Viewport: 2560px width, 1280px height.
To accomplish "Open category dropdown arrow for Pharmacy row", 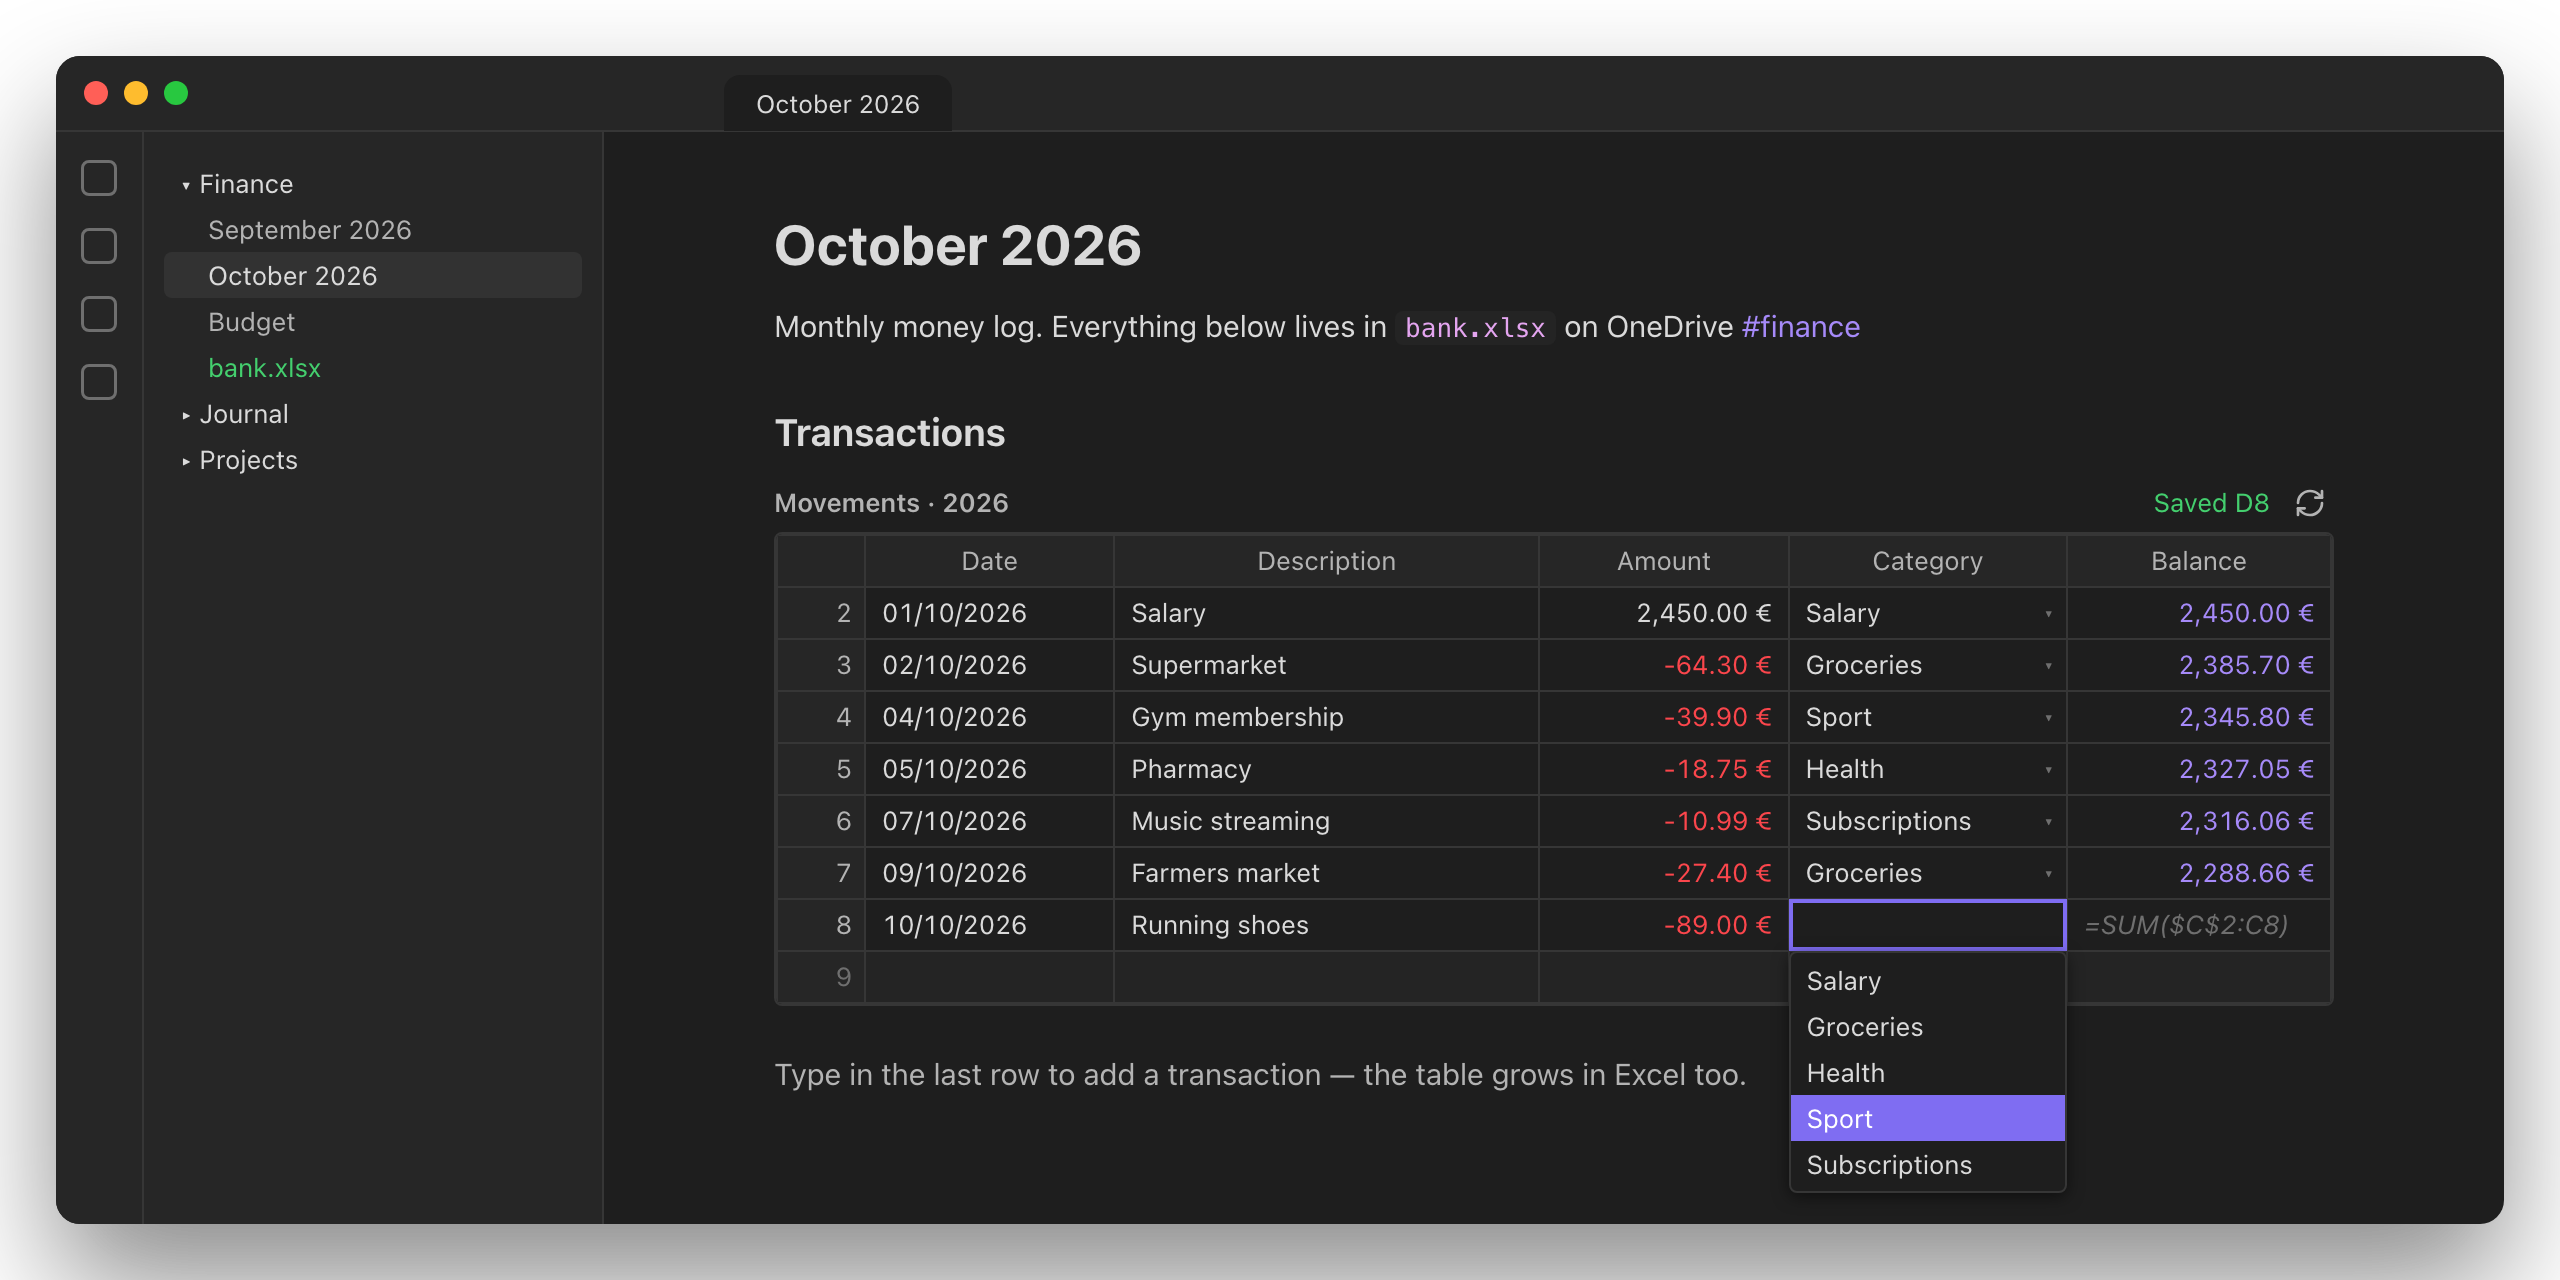I will [x=2048, y=770].
